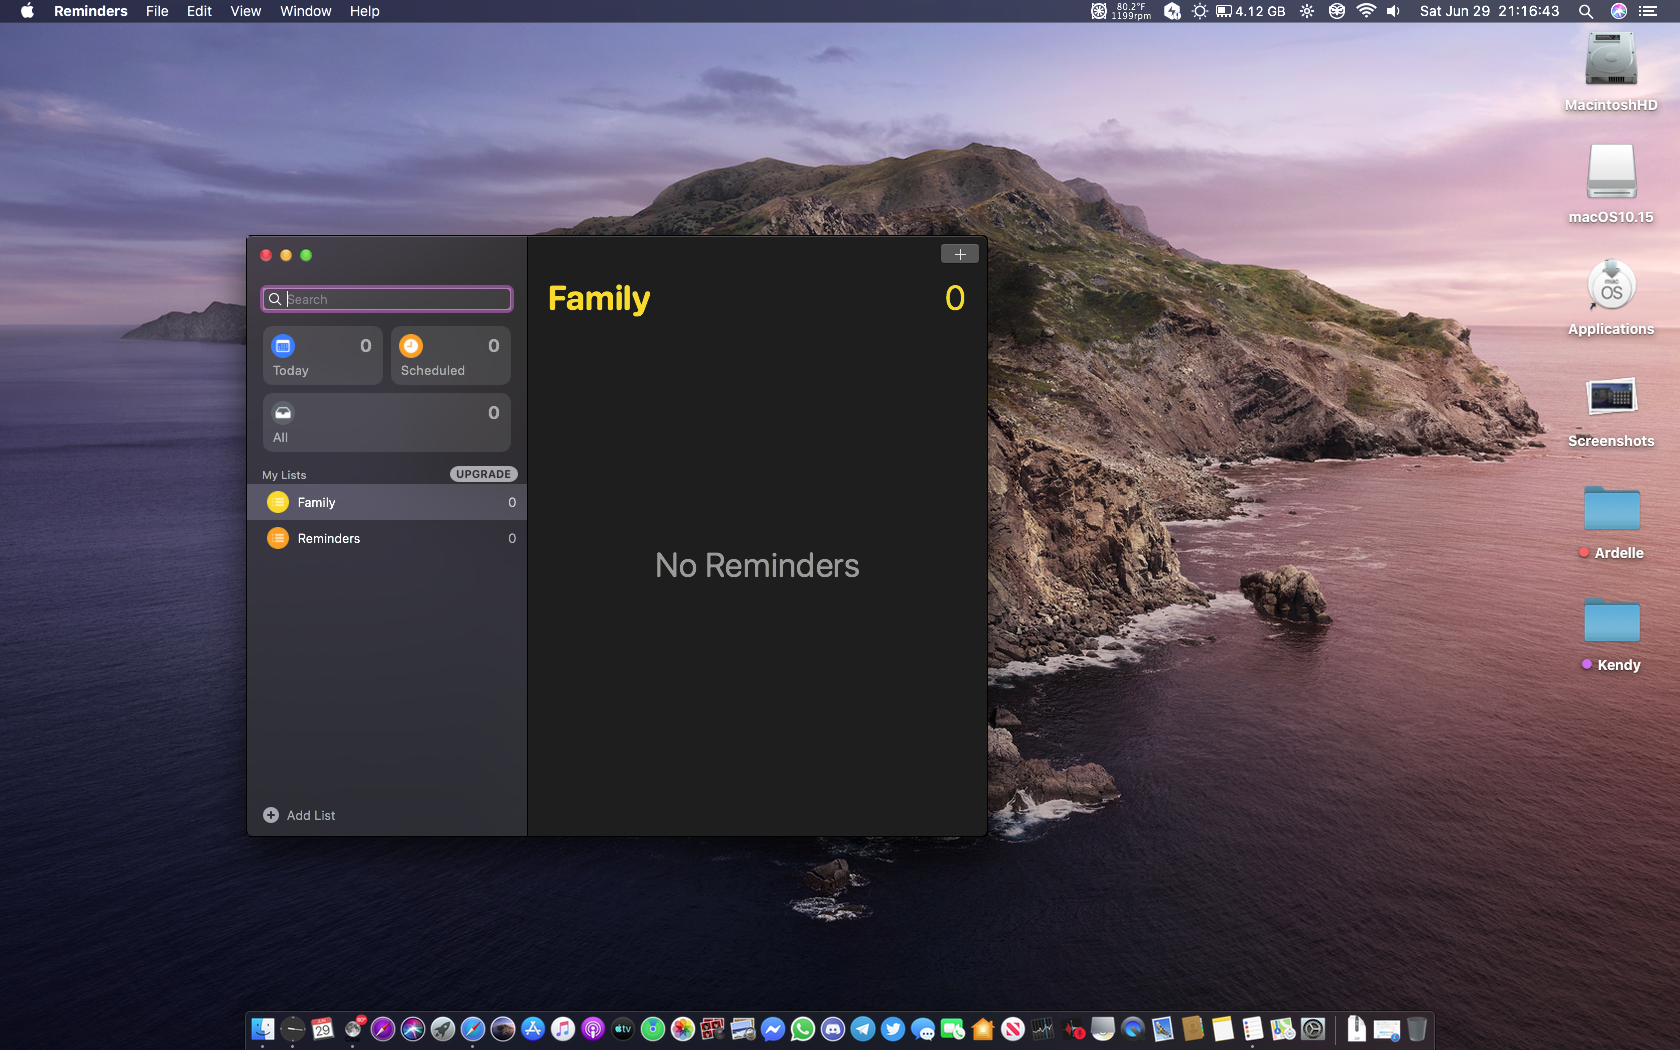Open the Reminders application menu

click(91, 11)
